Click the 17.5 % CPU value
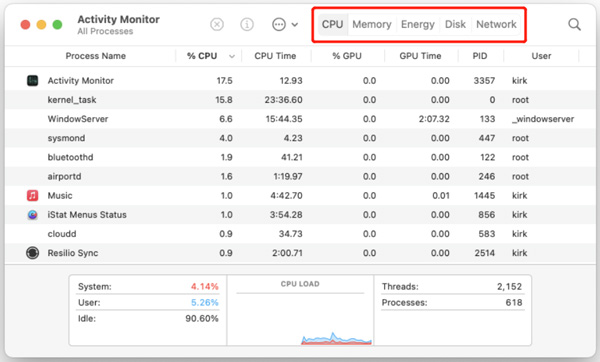600x362 pixels. [224, 81]
